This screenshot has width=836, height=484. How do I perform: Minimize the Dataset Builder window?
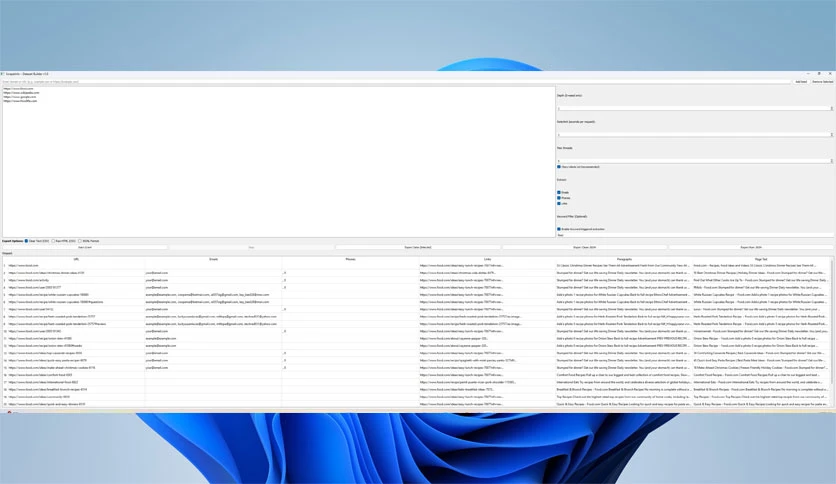tap(808, 74)
